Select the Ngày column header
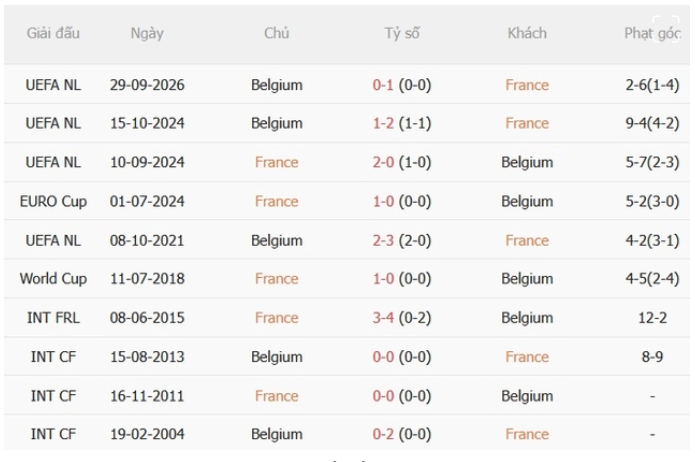 pos(147,34)
